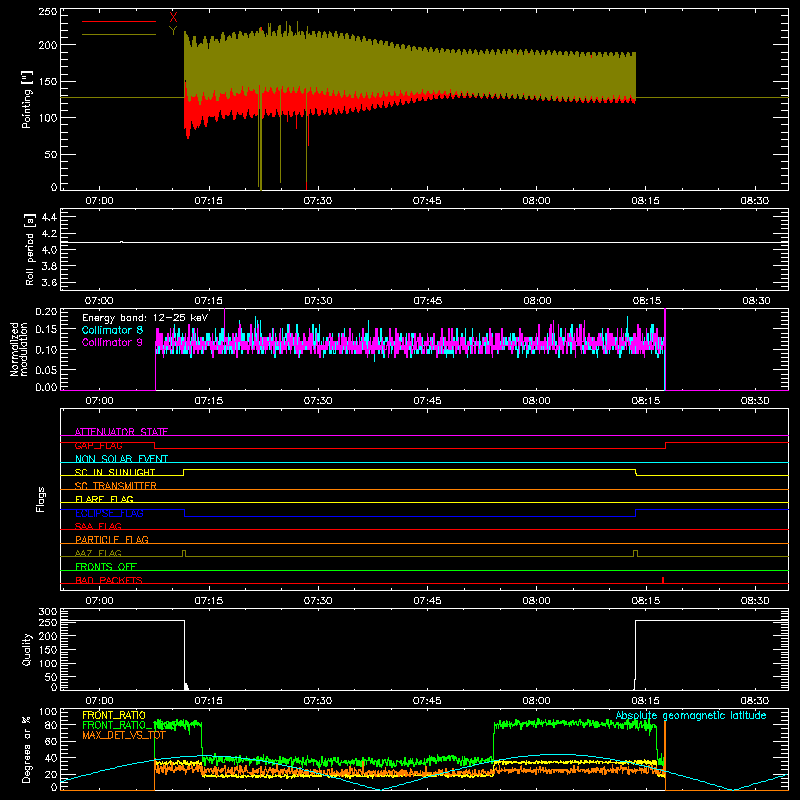Click the SC_IN_SUNLIGHT flag label
This screenshot has height=800, width=800.
click(x=115, y=472)
